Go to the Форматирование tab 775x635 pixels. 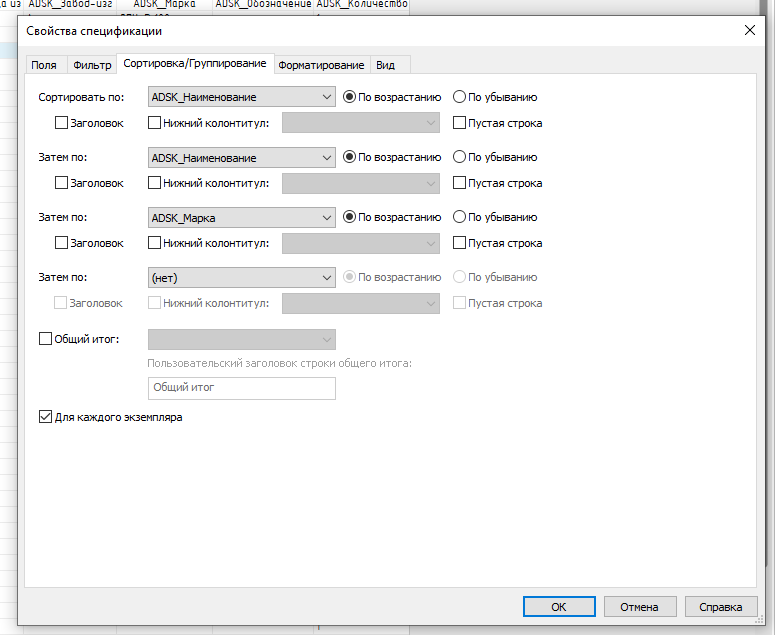(x=321, y=65)
